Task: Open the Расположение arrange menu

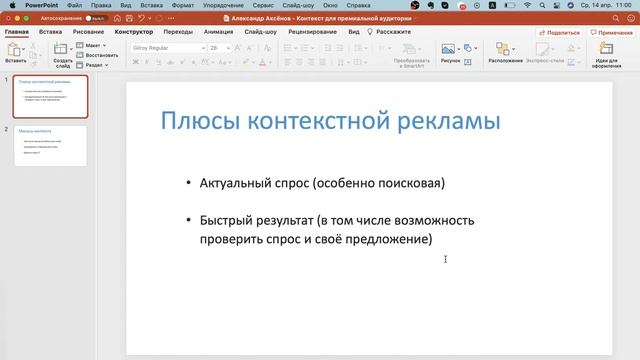Action: tap(505, 53)
